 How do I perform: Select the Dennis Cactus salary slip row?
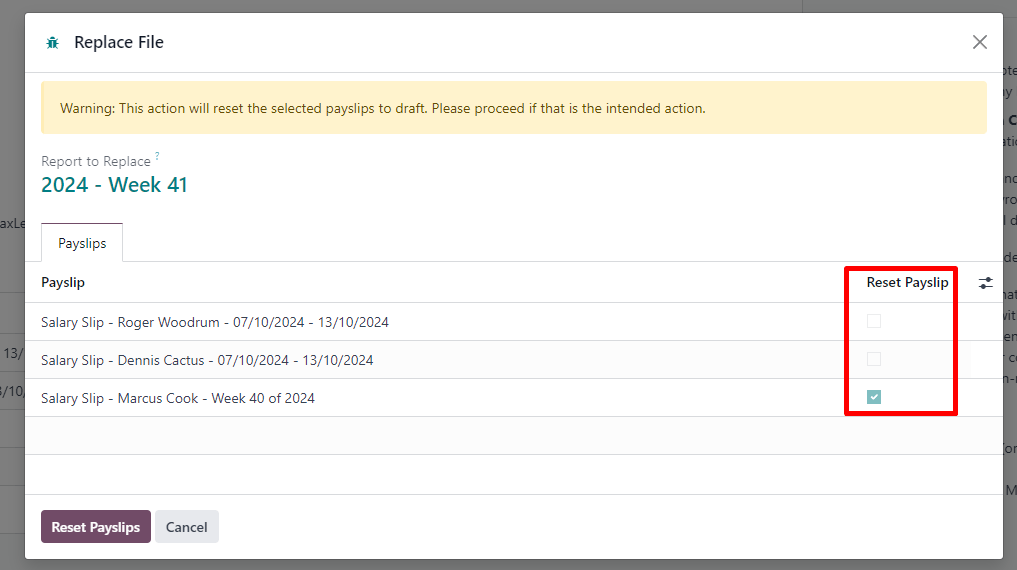[x=207, y=360]
